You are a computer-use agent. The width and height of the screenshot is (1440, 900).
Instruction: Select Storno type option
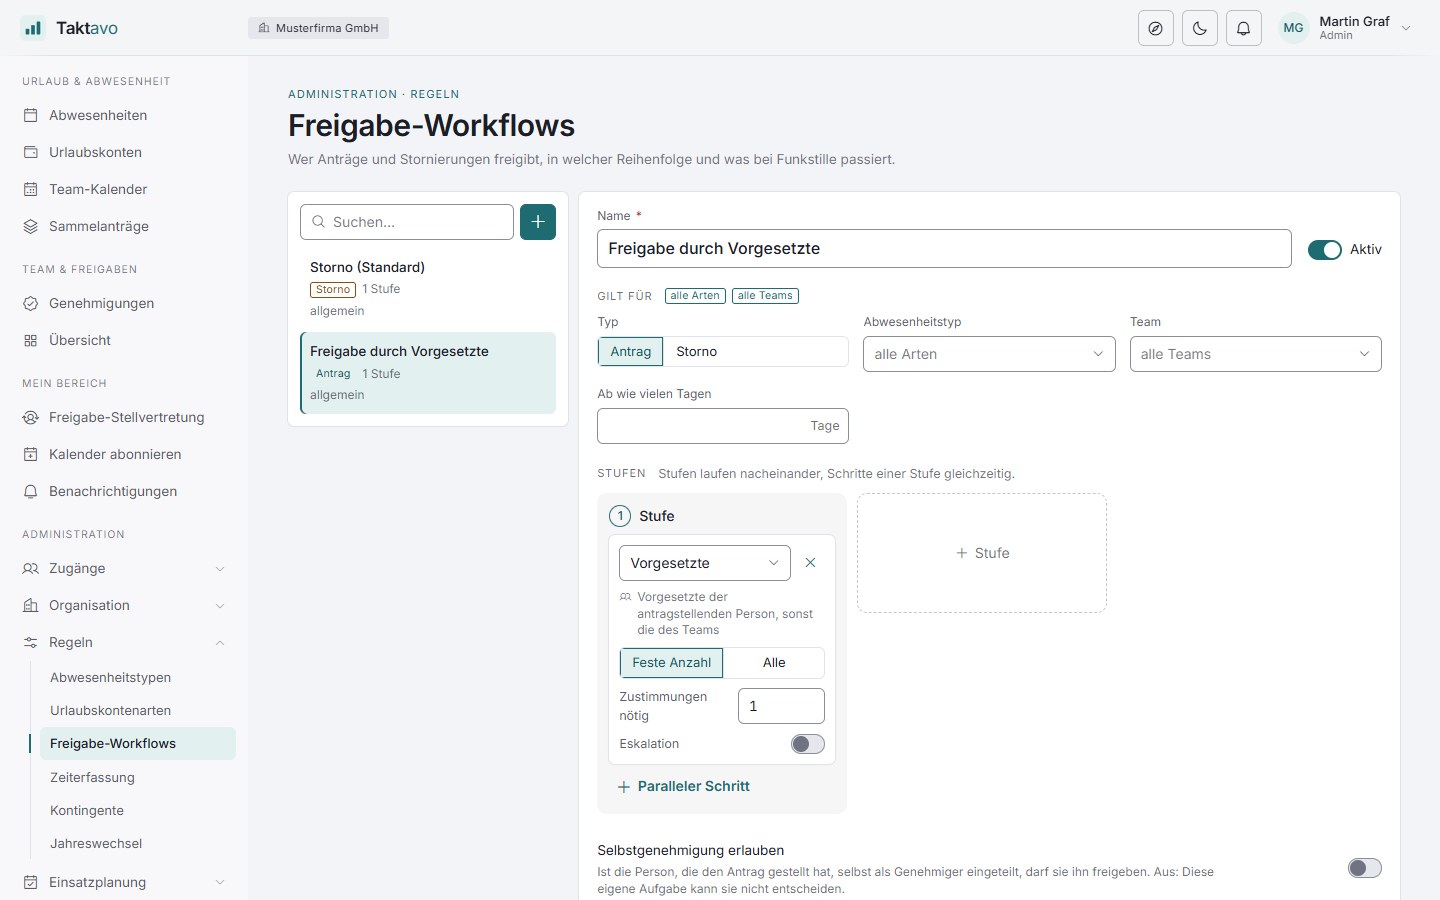(696, 352)
